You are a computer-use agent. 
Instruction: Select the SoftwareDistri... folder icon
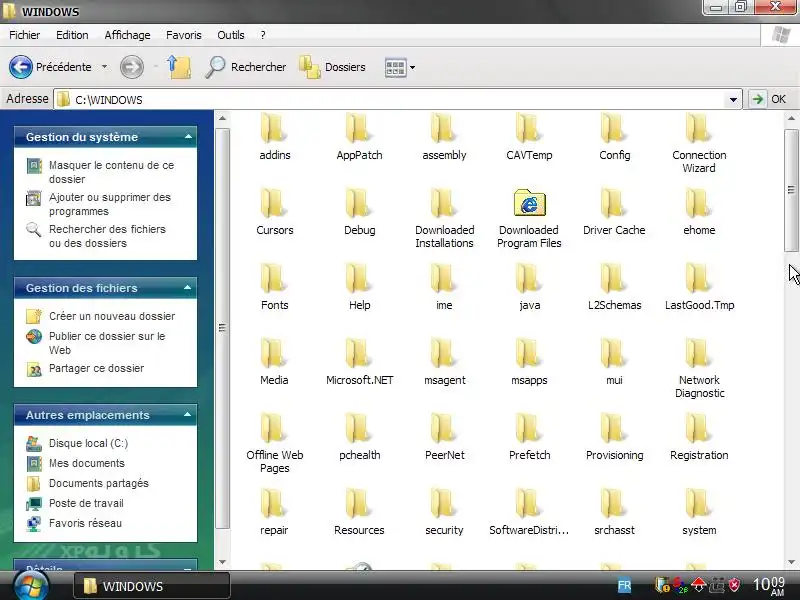pos(529,503)
